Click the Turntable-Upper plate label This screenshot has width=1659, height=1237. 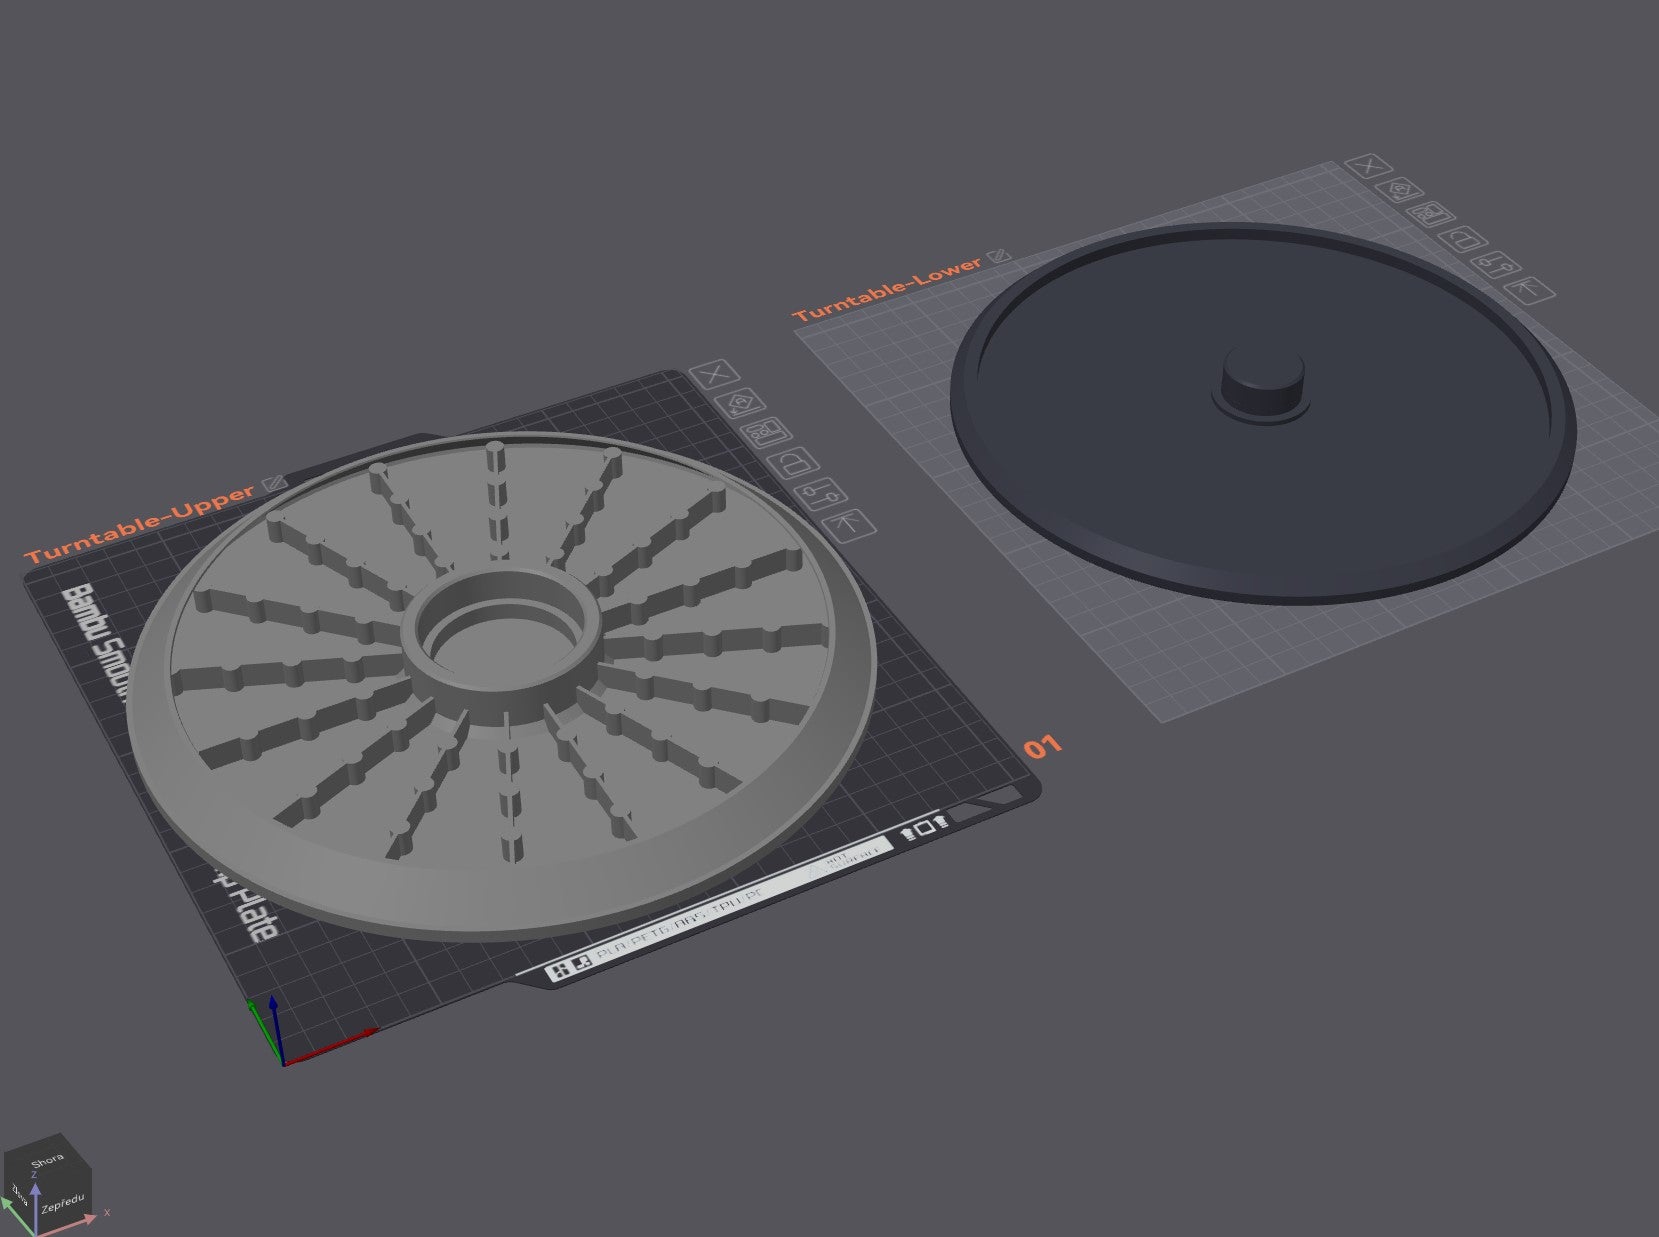pyautogui.click(x=141, y=524)
